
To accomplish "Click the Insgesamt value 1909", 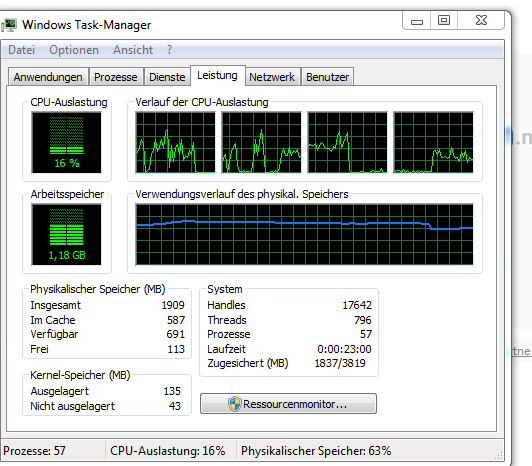I will pyautogui.click(x=173, y=305).
